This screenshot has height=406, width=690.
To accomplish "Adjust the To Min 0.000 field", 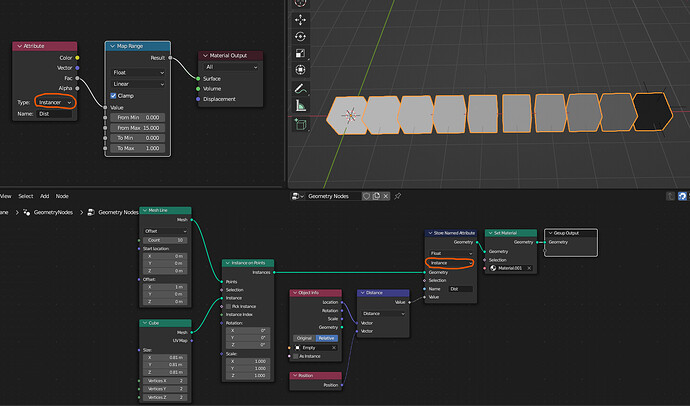I will point(138,138).
